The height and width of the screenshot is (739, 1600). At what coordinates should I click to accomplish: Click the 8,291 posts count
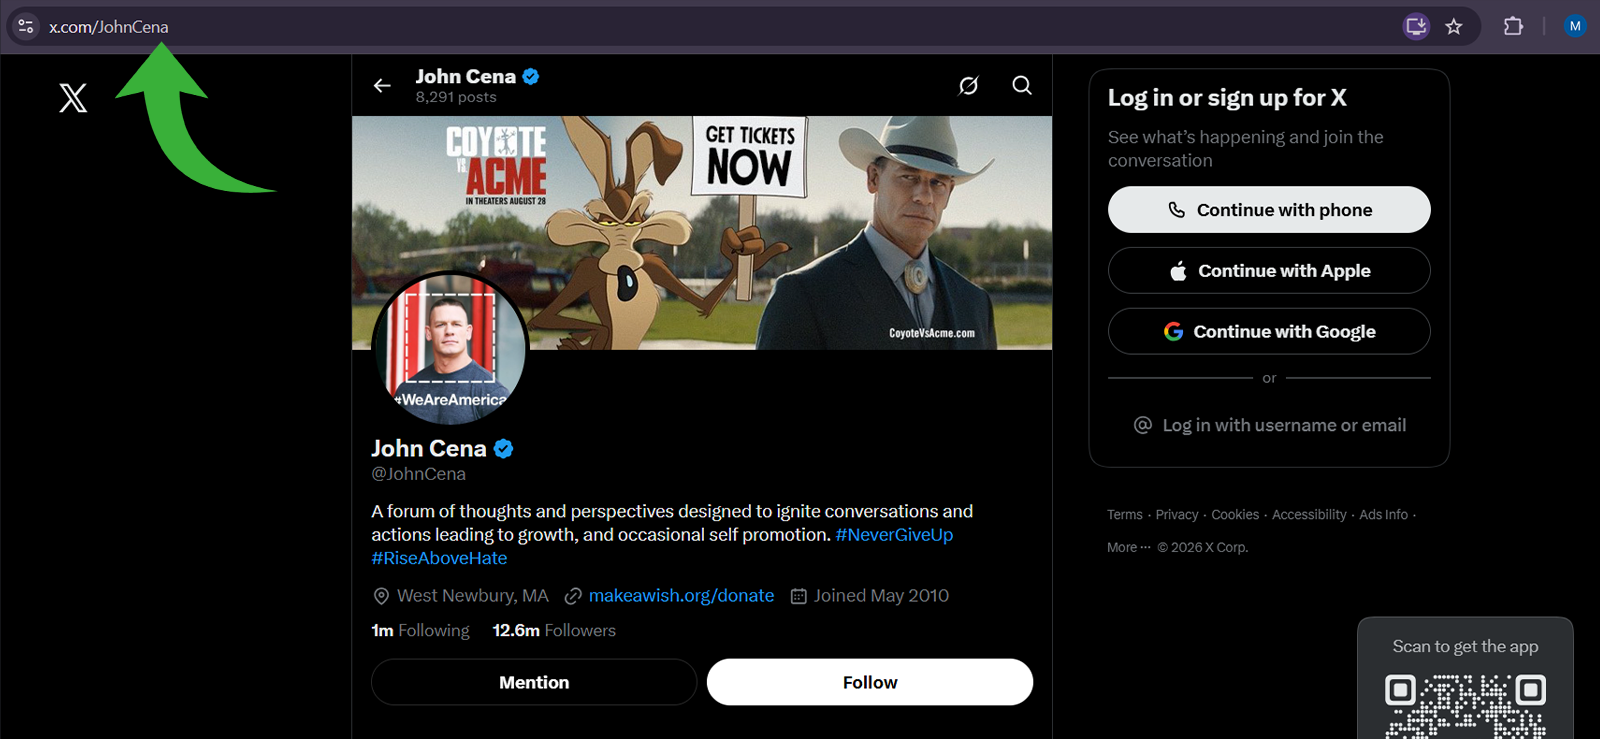(456, 97)
